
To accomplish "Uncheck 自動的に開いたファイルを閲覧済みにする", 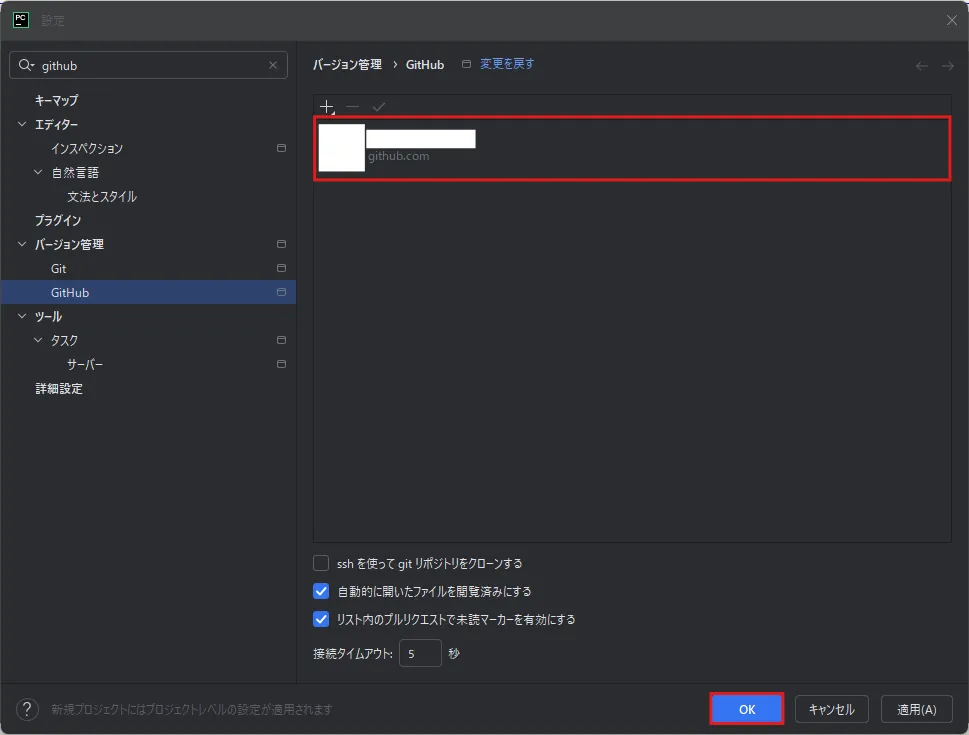I will [321, 591].
